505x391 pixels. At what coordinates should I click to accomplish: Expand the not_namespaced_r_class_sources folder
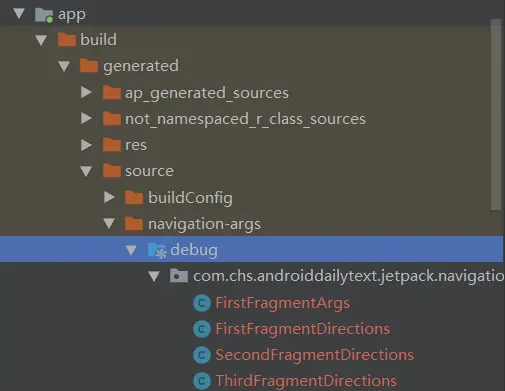click(86, 118)
